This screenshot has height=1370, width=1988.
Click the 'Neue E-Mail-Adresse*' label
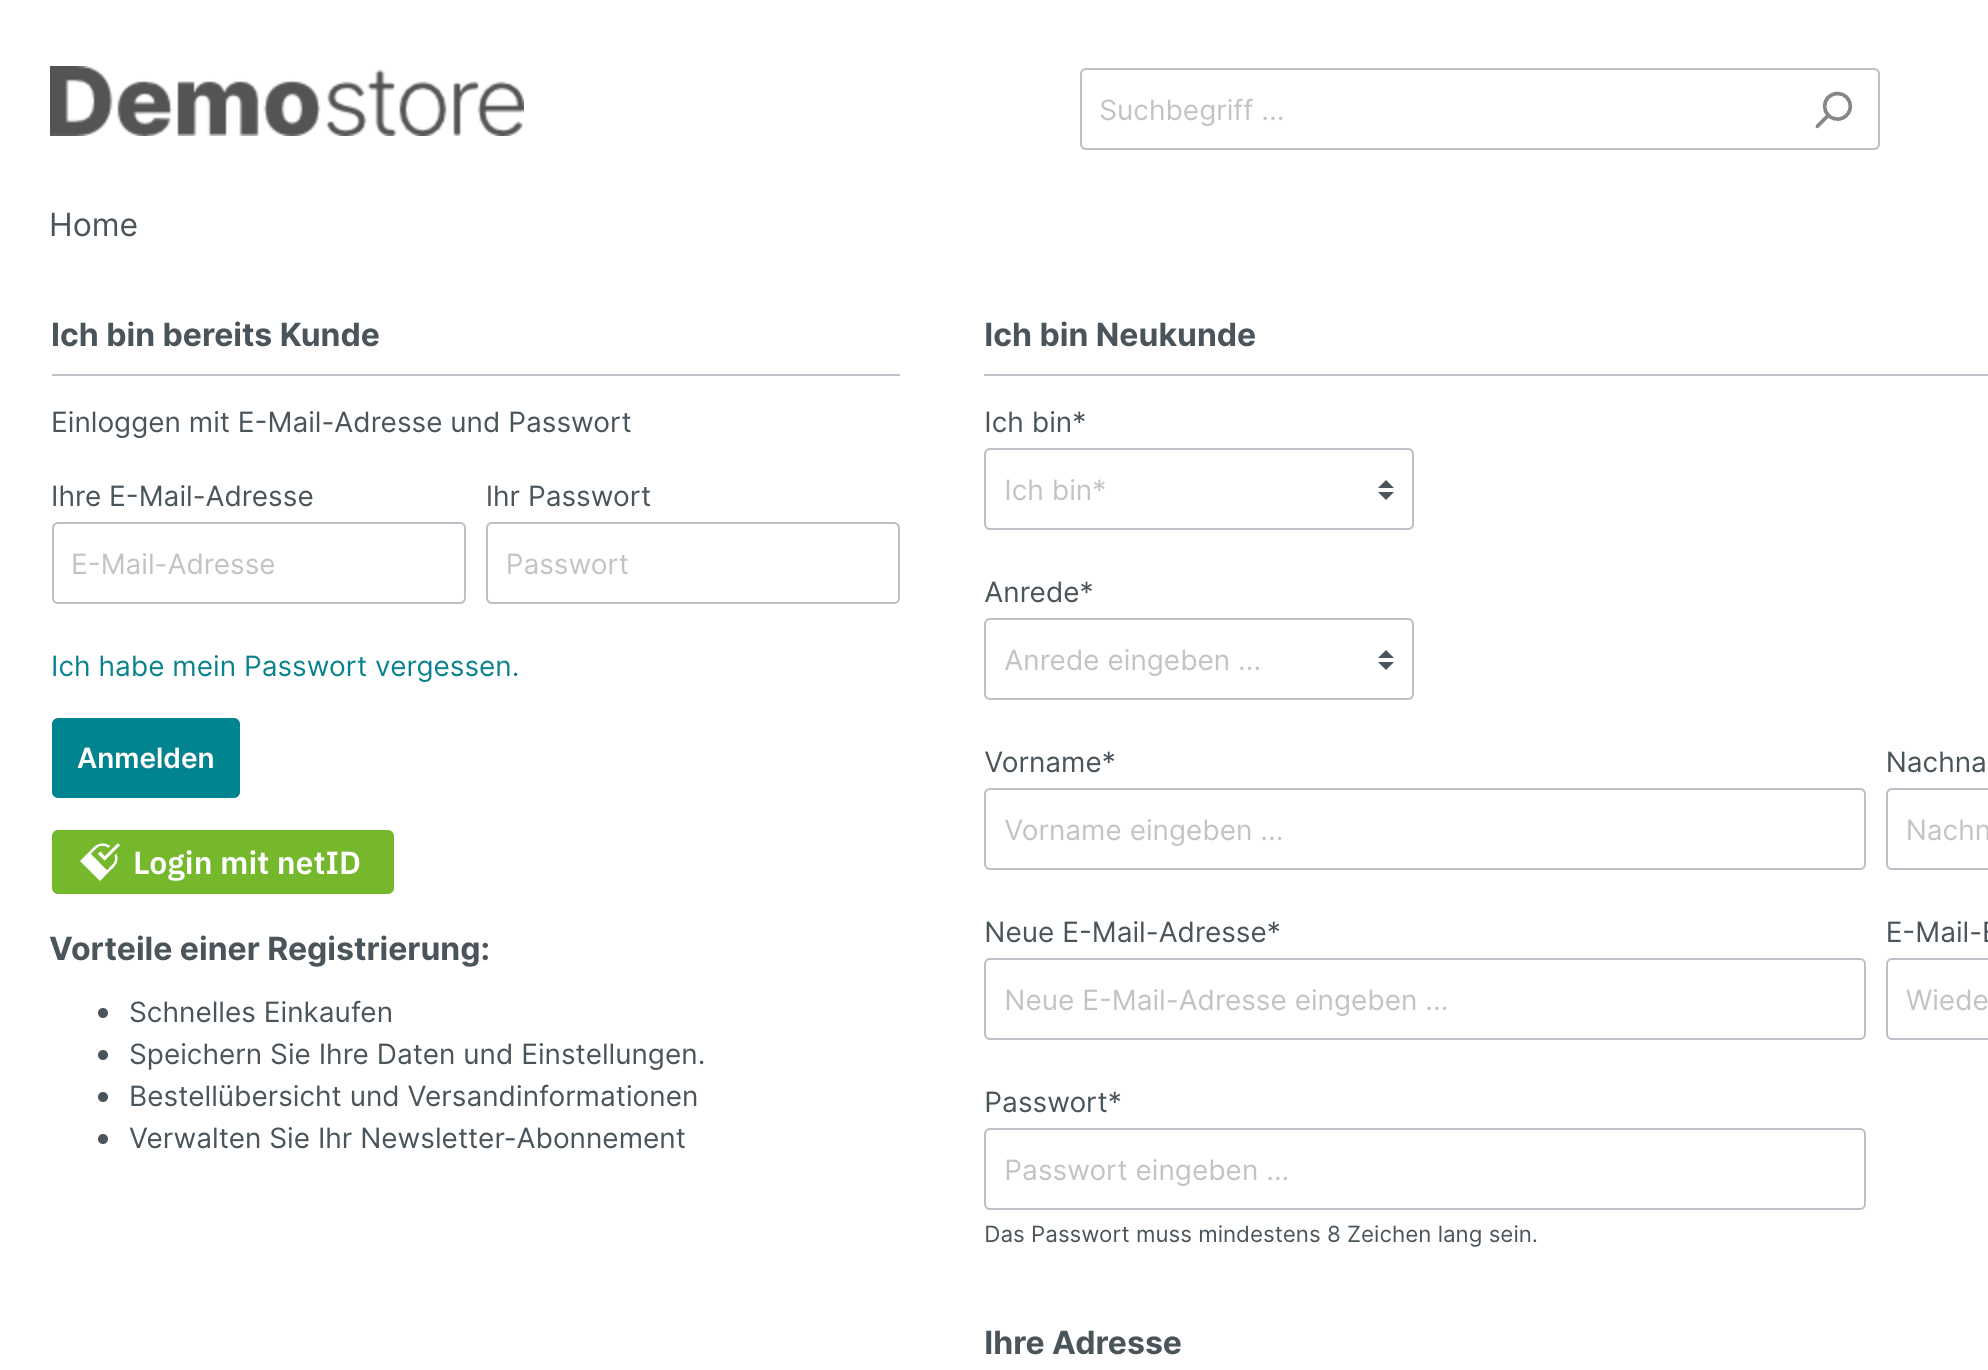(x=1132, y=932)
